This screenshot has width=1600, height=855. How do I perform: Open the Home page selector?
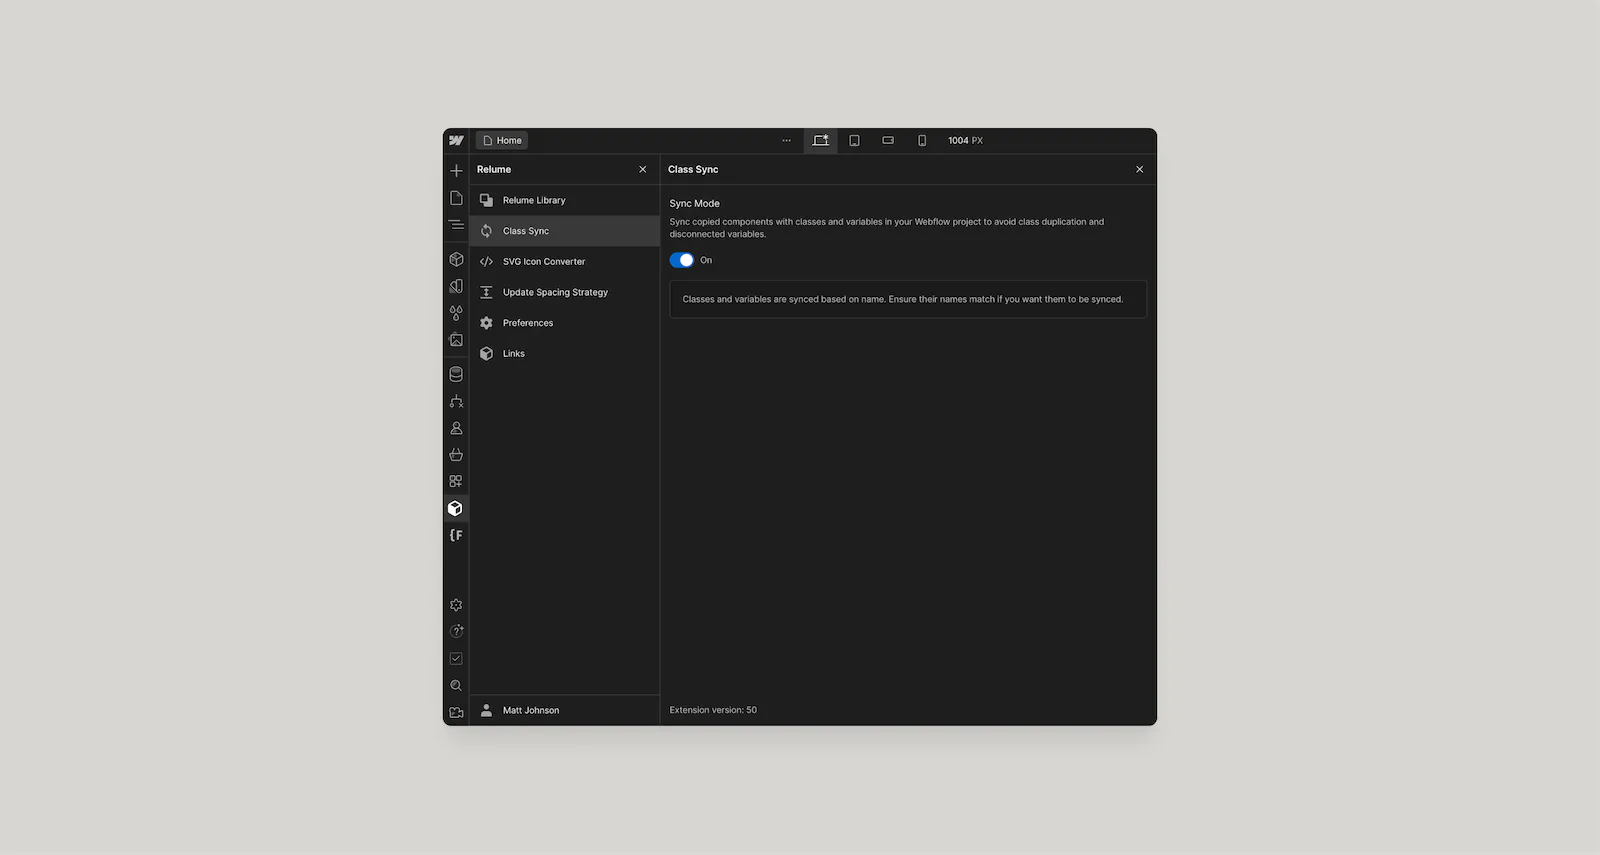(x=502, y=141)
